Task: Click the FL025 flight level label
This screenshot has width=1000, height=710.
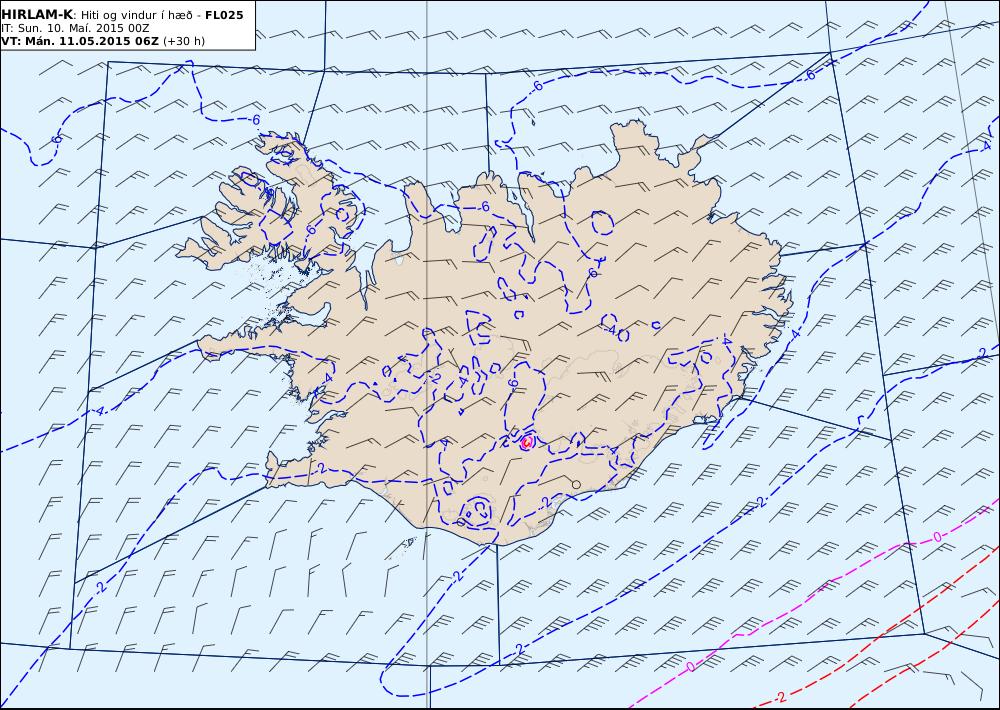Action: coord(224,15)
